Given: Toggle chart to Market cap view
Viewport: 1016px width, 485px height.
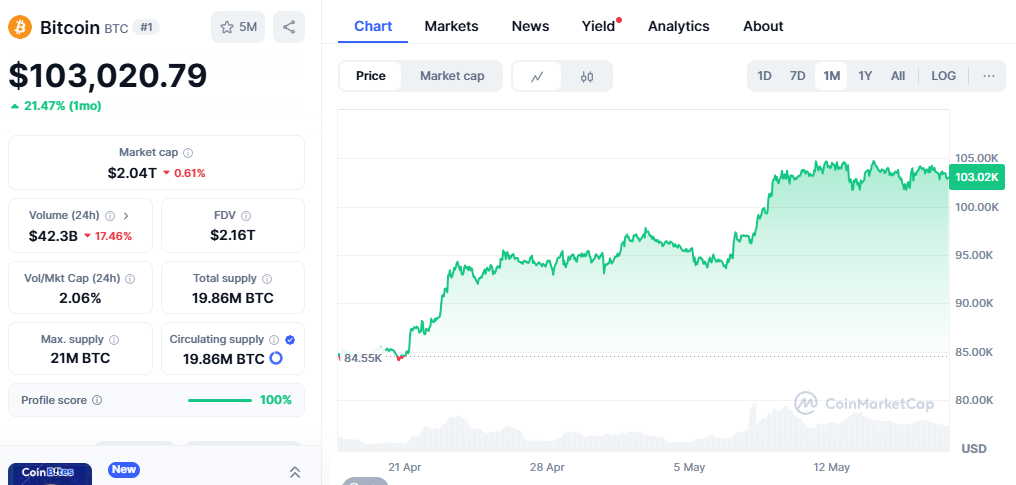Looking at the screenshot, I should coord(452,76).
